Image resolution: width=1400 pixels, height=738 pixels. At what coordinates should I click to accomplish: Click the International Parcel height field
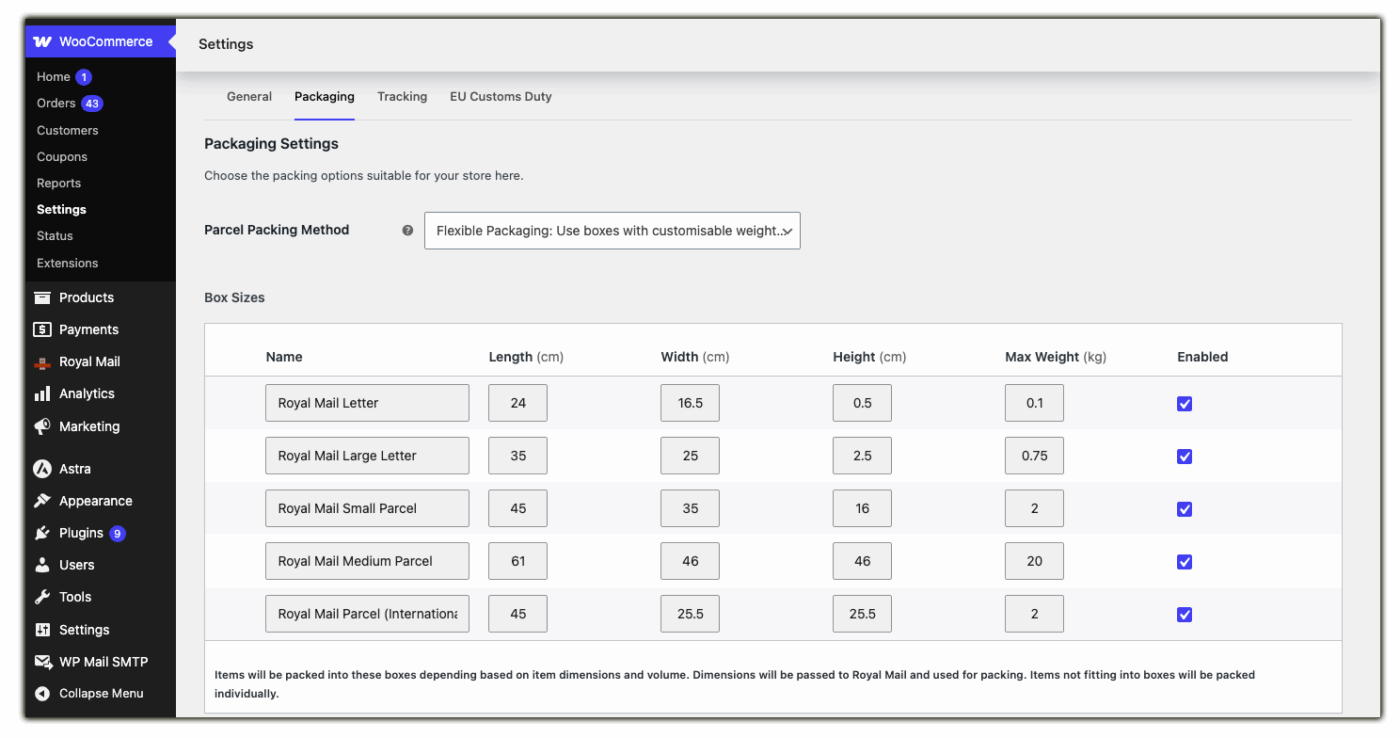(x=862, y=614)
